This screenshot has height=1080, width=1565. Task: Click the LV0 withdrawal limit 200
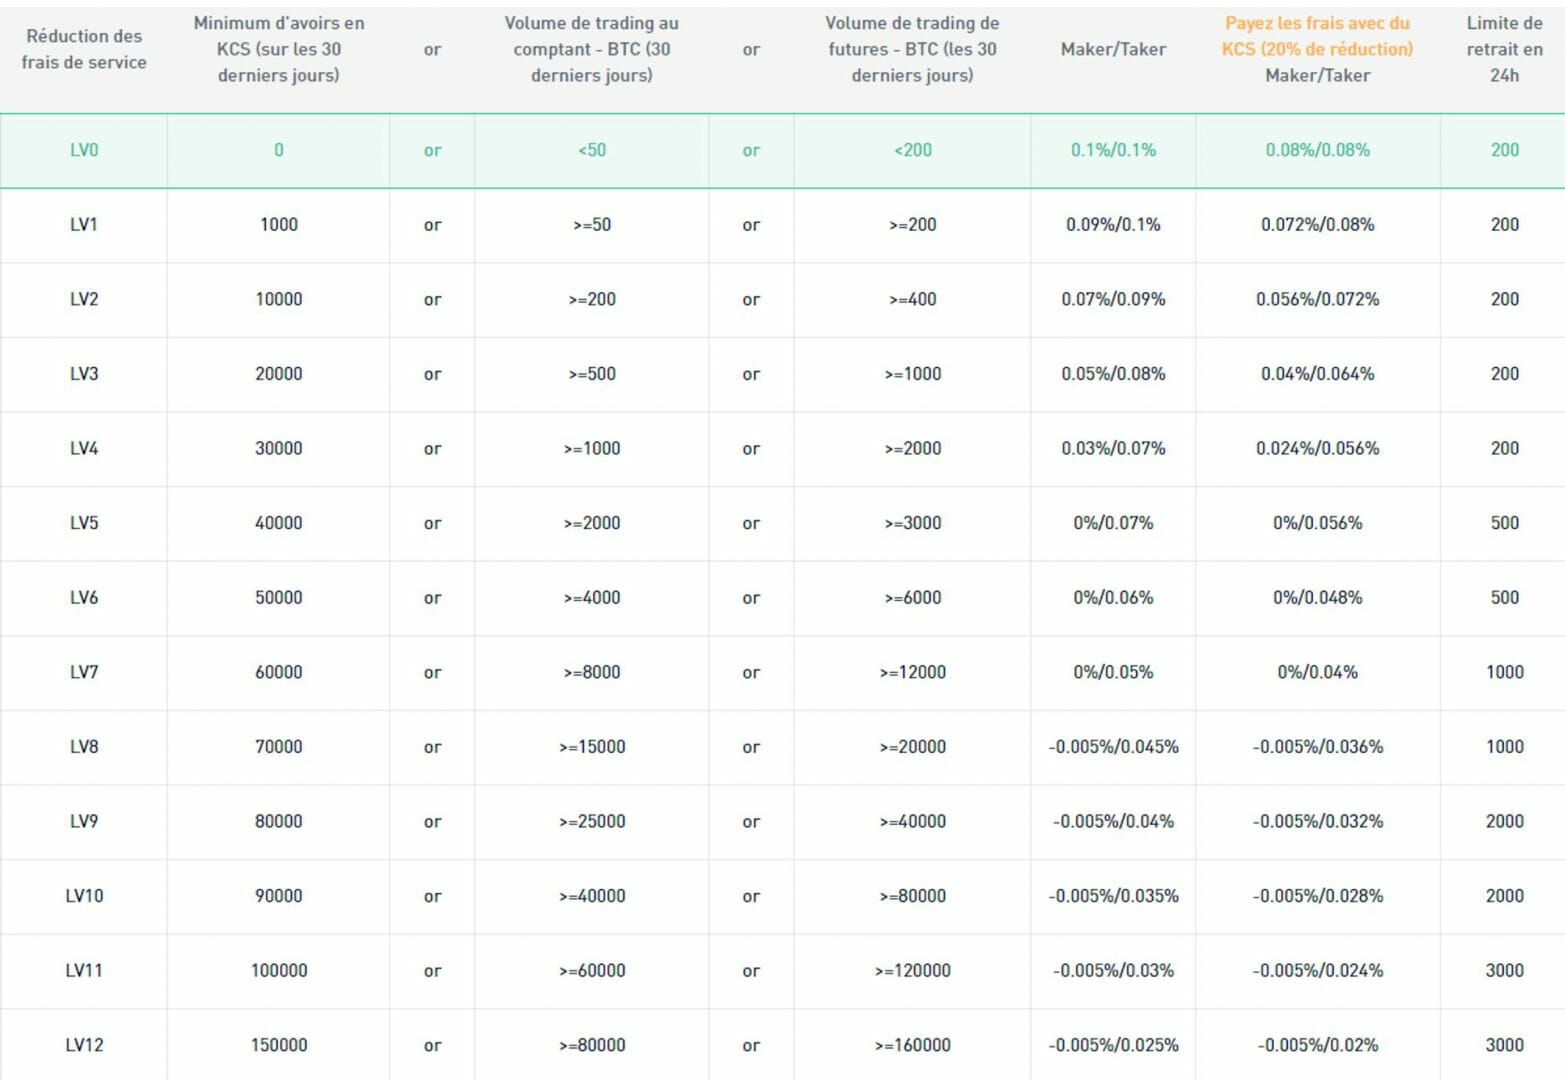pos(1505,150)
